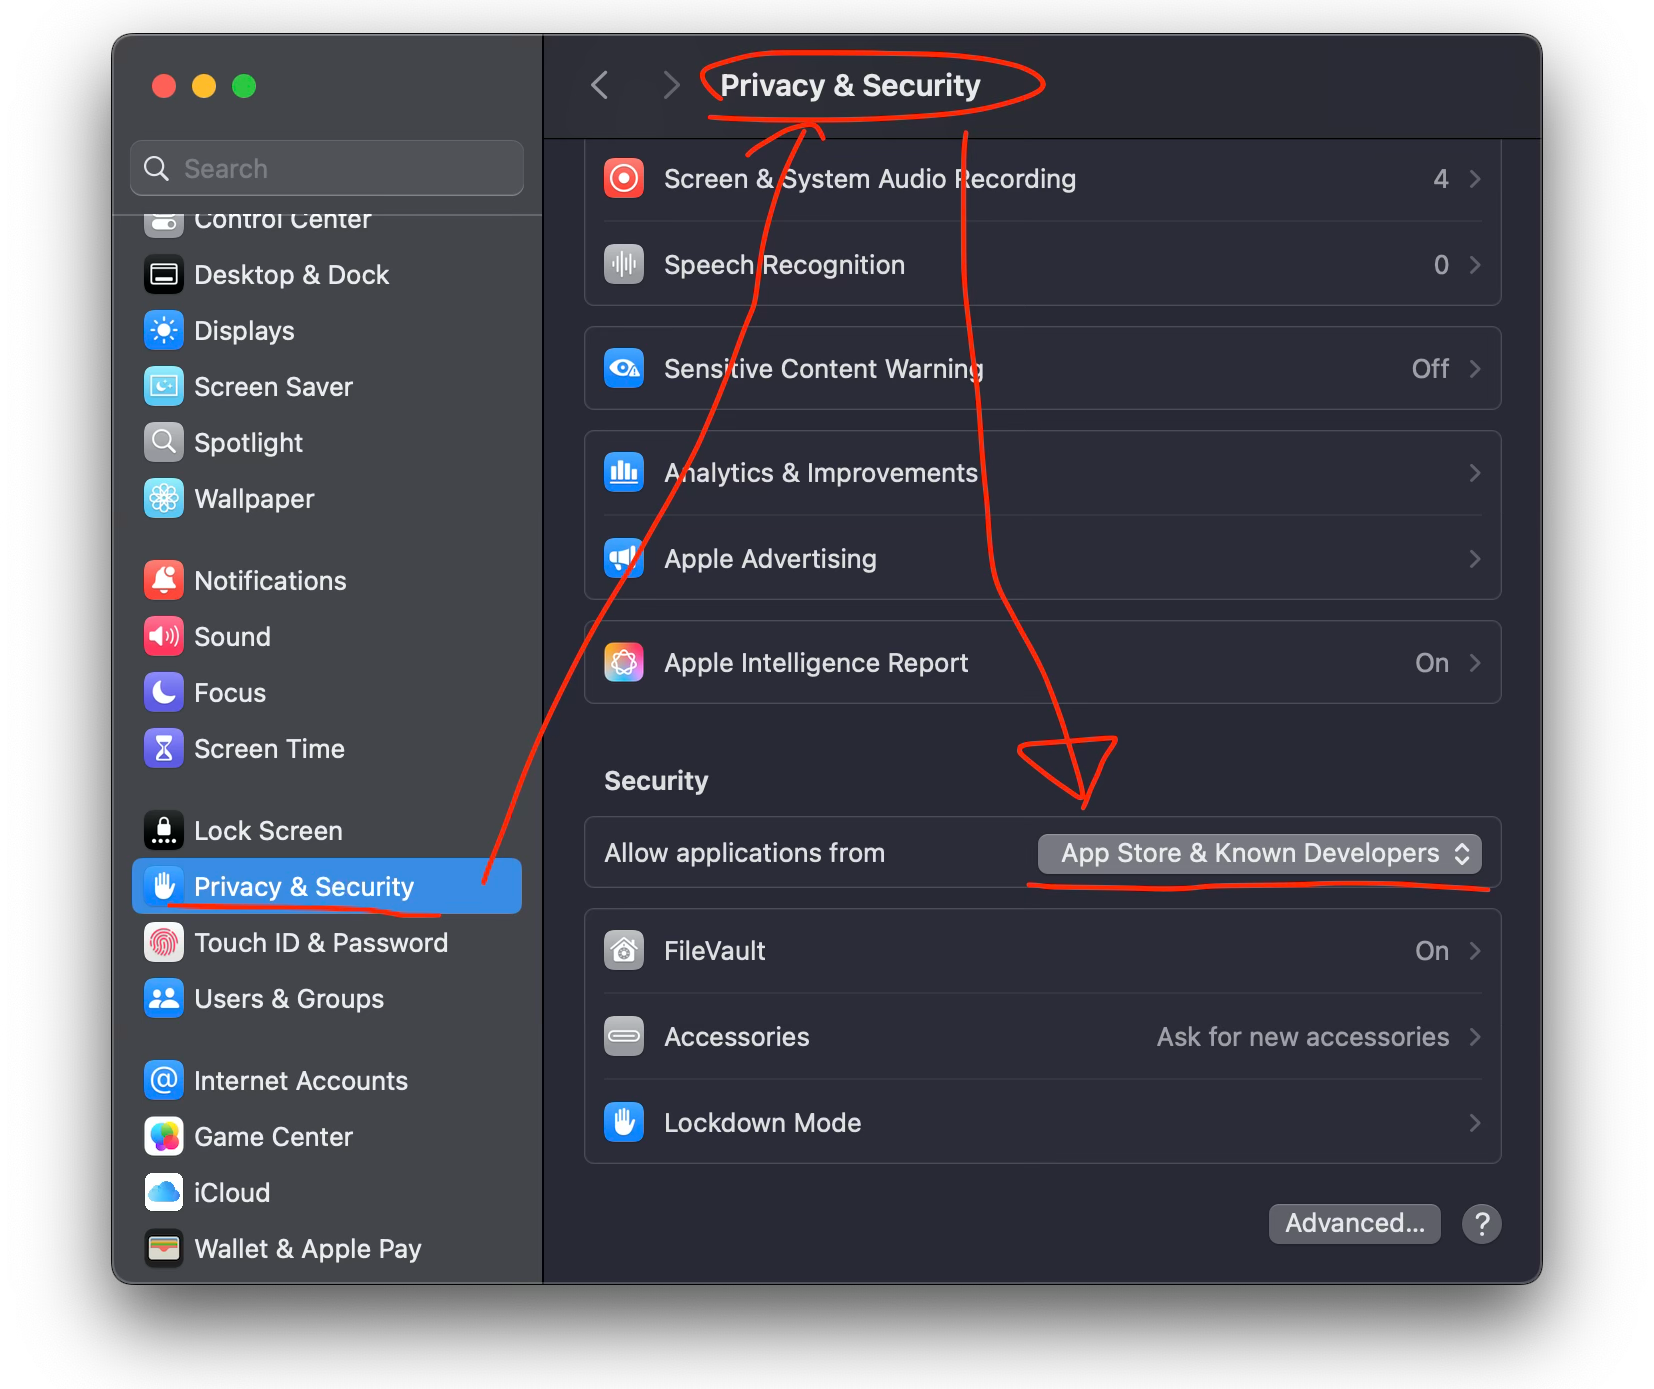Click the Speech Recognition waveform icon
Image resolution: width=1654 pixels, height=1389 pixels.
click(x=624, y=265)
